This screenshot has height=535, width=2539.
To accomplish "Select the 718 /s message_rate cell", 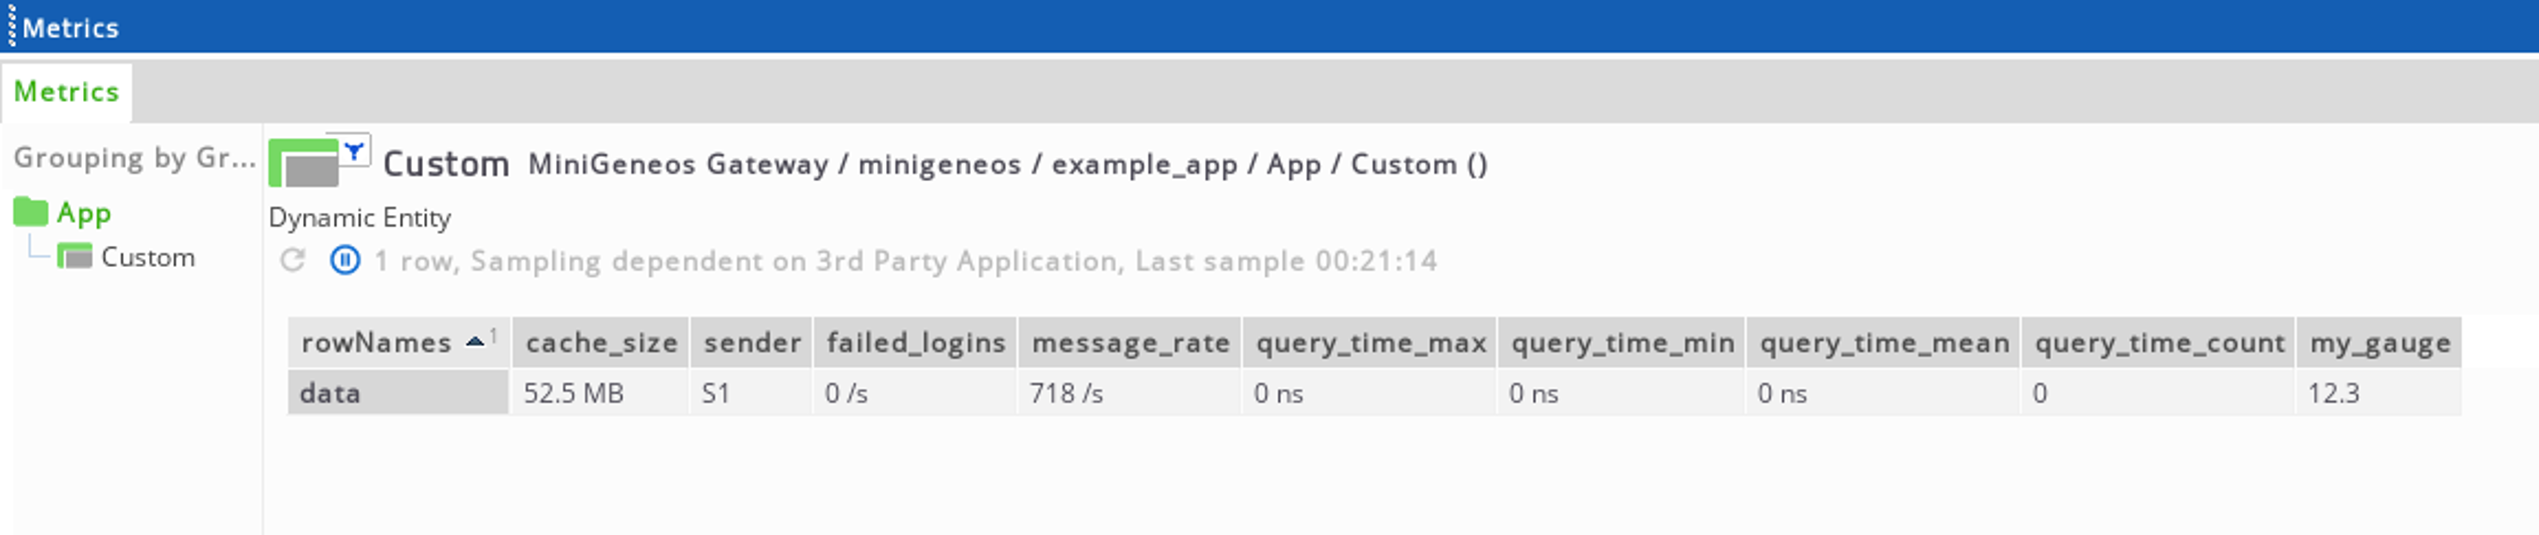I will tap(1130, 393).
